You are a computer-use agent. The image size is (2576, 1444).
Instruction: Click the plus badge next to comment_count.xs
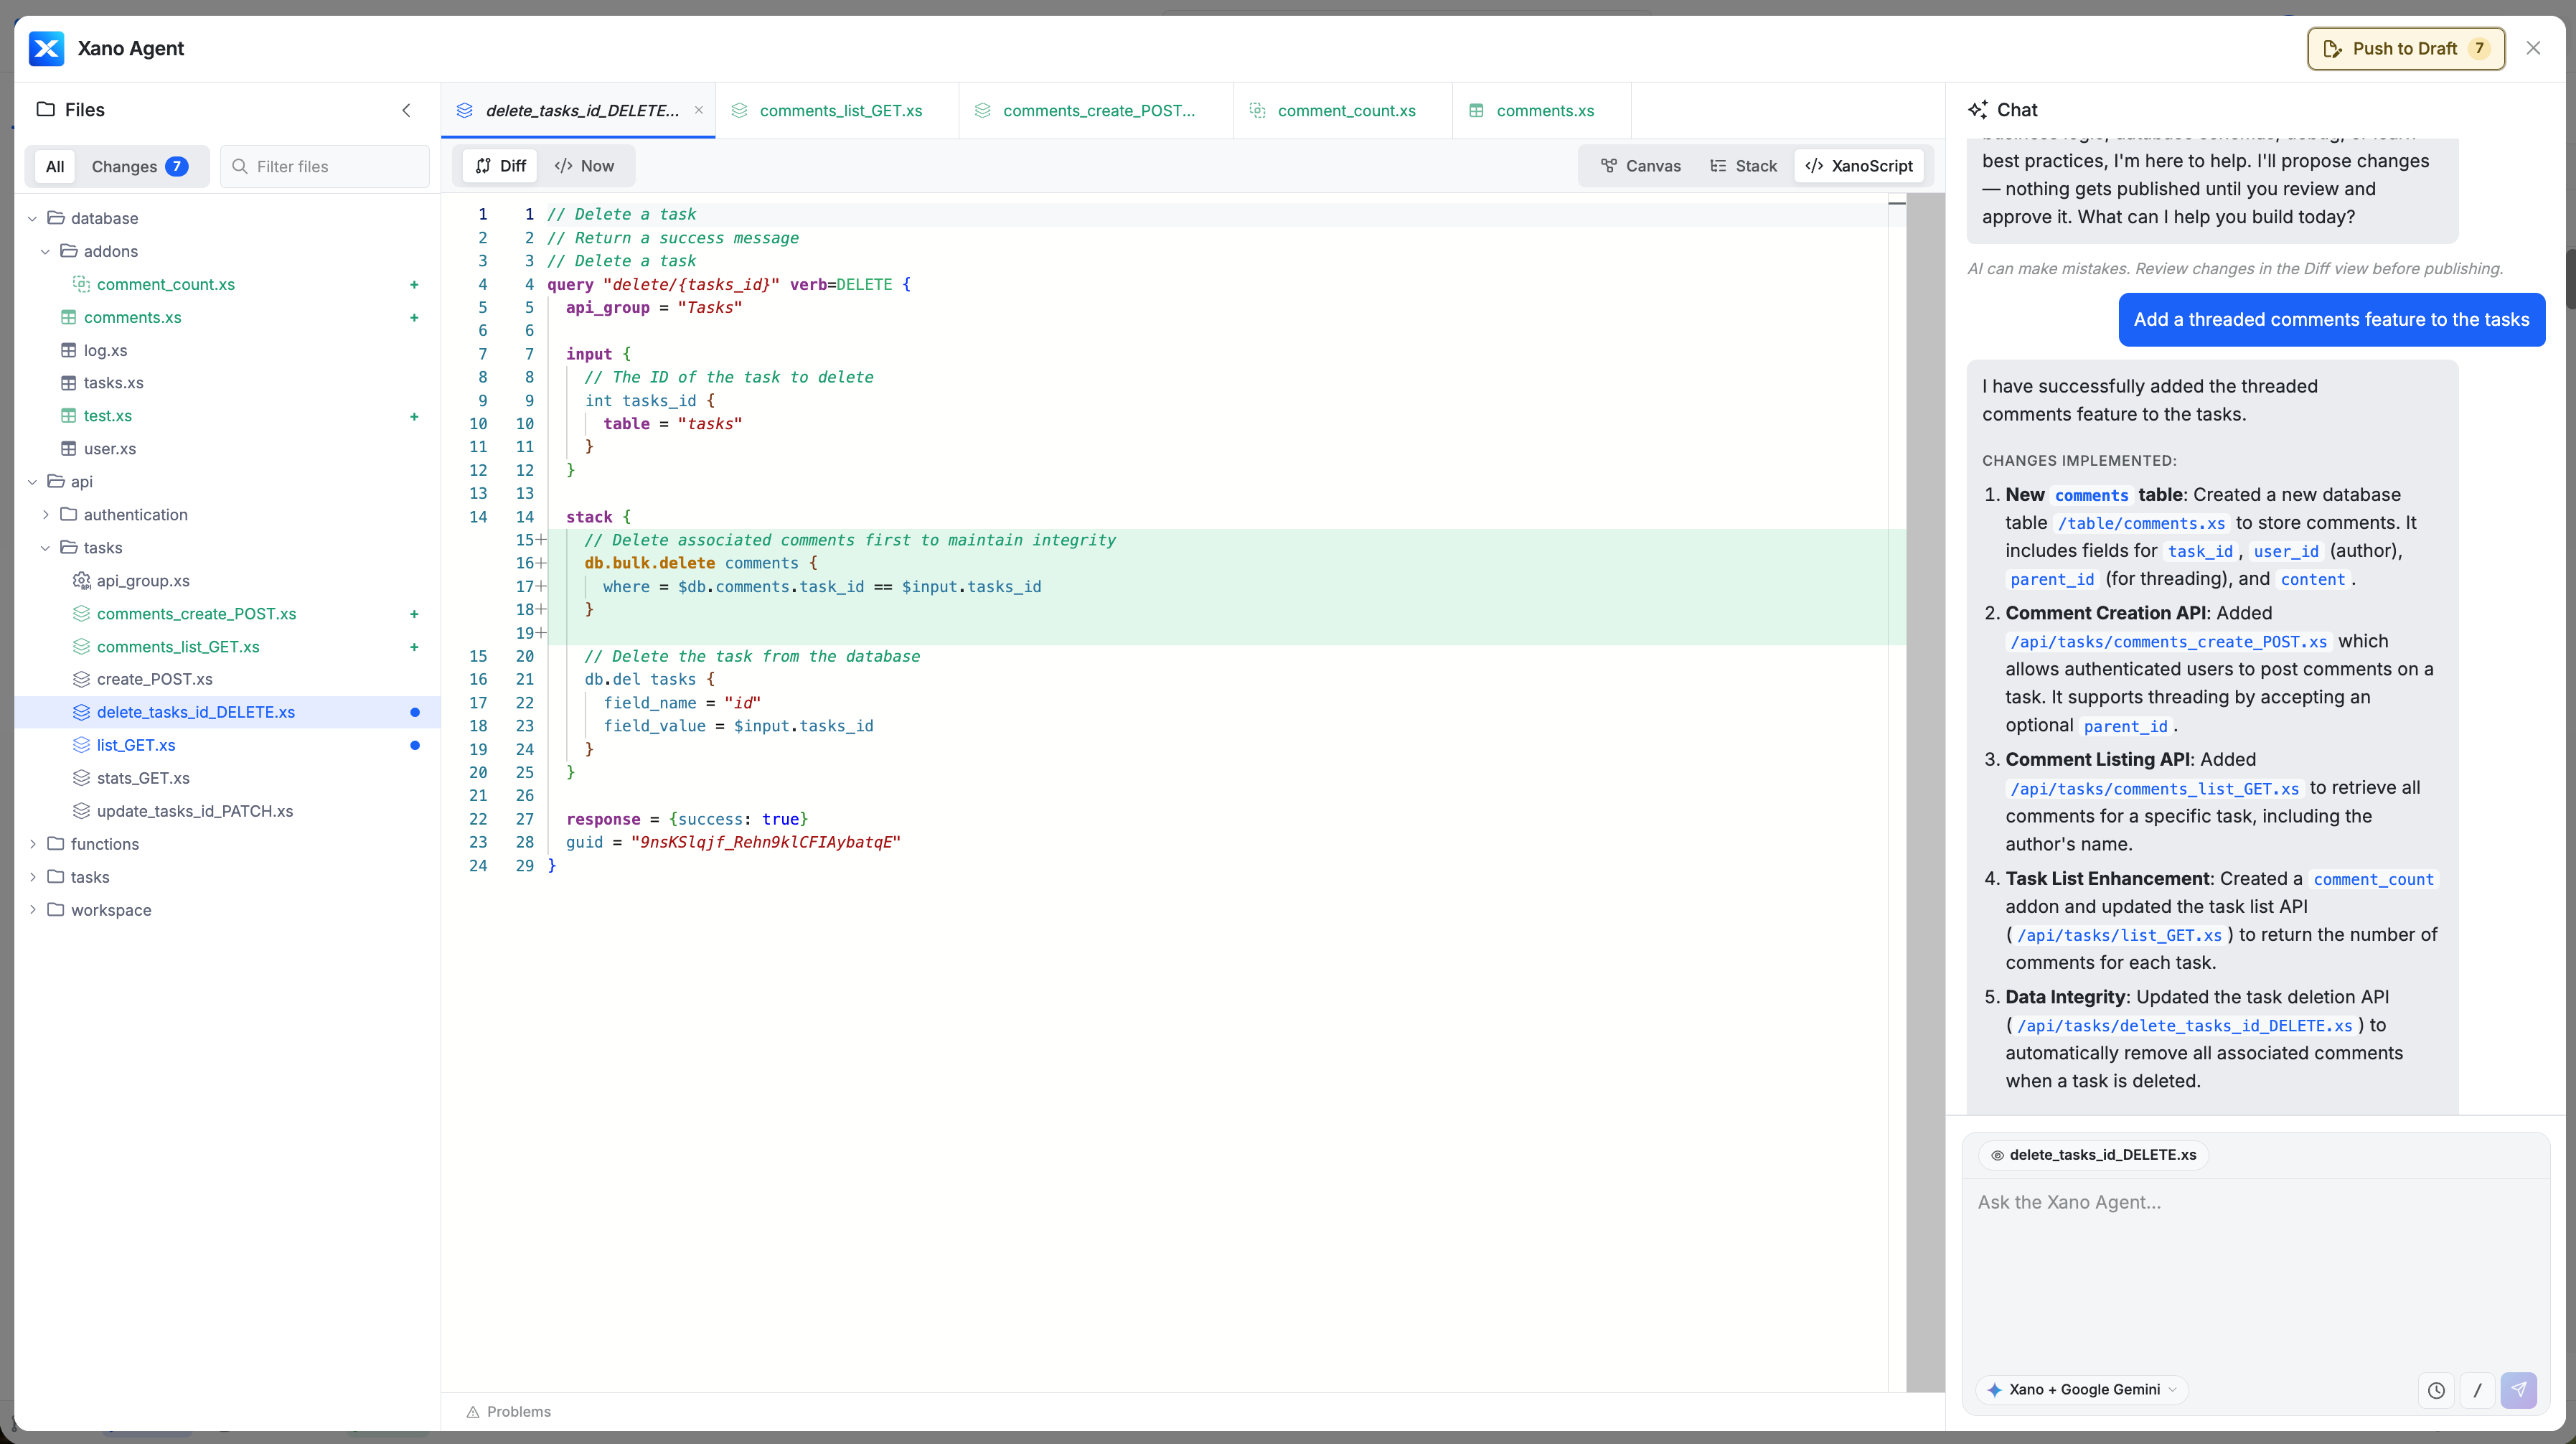pyautogui.click(x=414, y=285)
